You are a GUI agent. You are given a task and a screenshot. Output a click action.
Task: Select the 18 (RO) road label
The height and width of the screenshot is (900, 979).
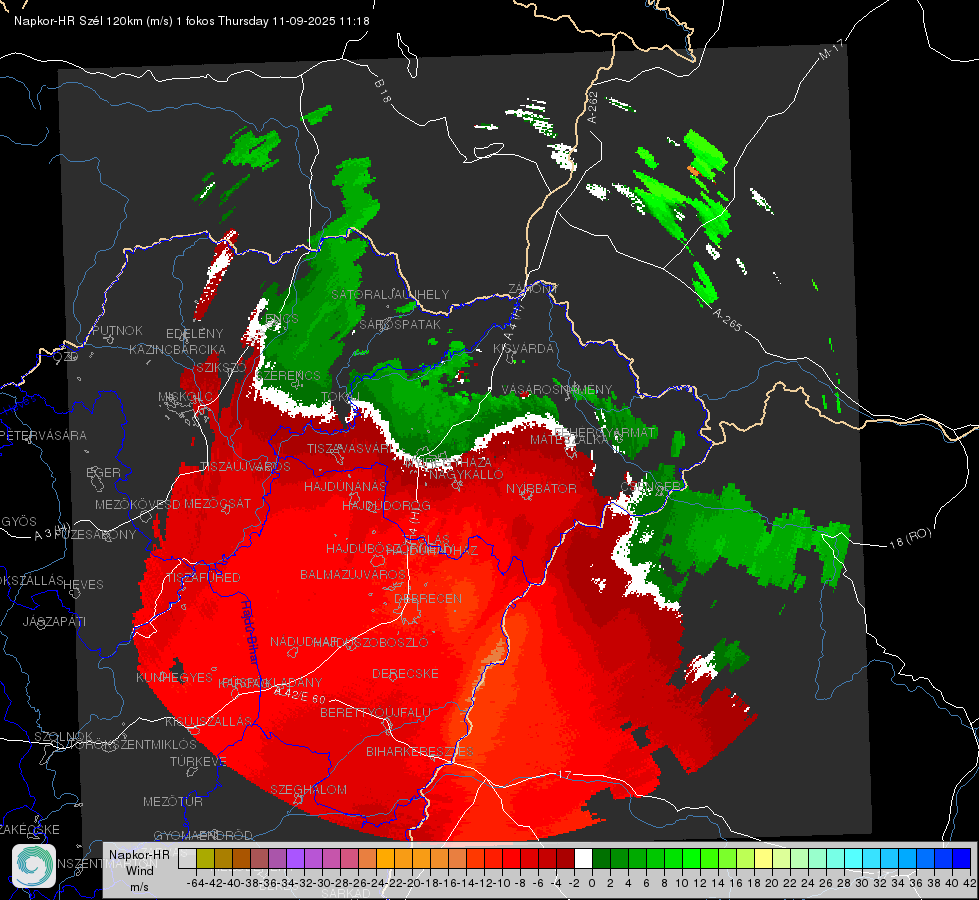910,538
